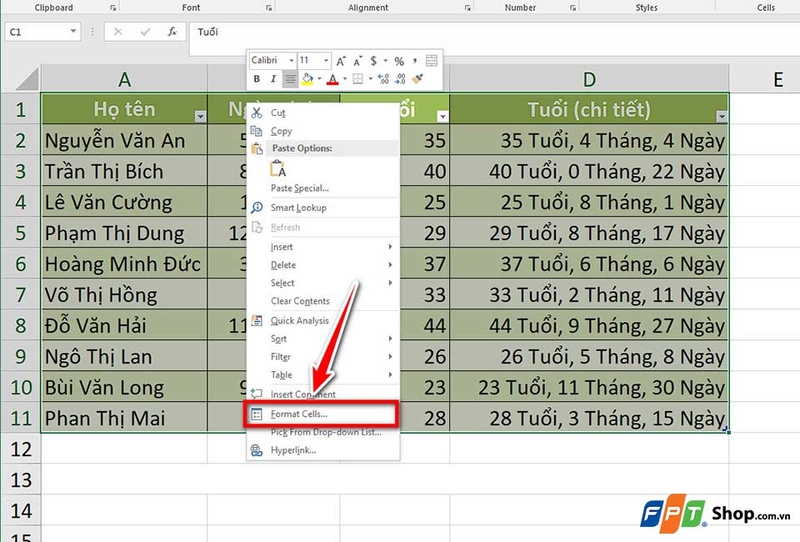Open the Clipboard group dialog launcher

pos(113,8)
